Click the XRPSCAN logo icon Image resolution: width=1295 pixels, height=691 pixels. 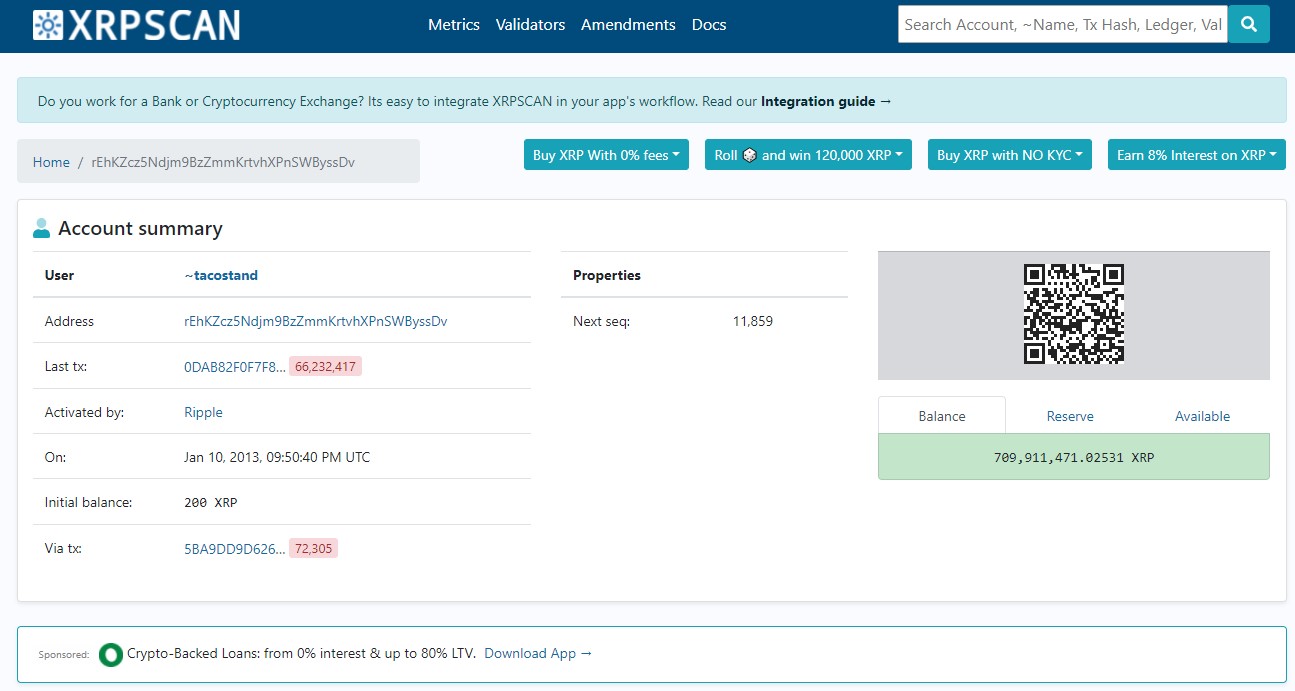(48, 25)
